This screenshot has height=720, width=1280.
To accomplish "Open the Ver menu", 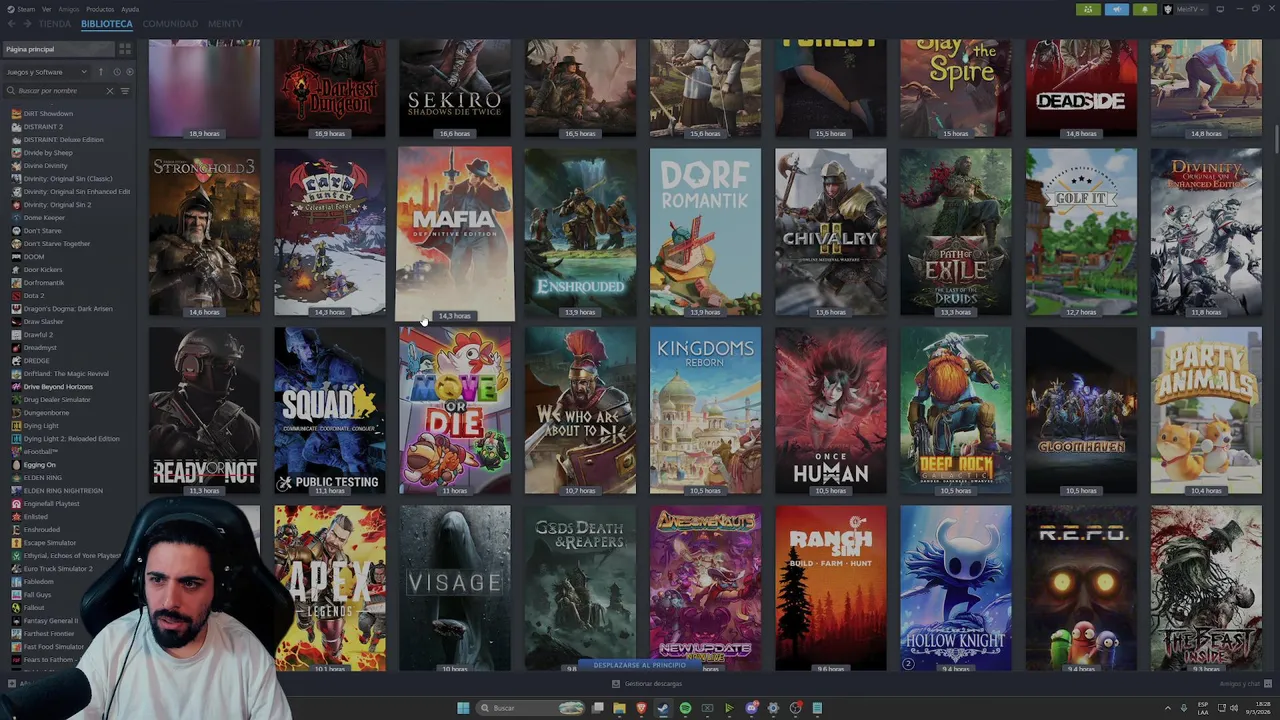I will point(46,9).
